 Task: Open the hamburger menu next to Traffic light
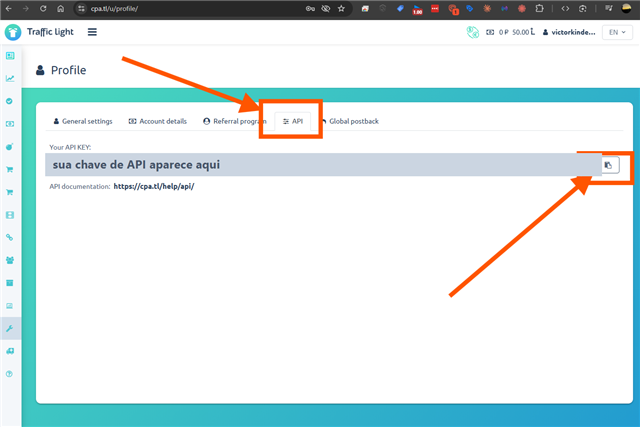pyautogui.click(x=92, y=32)
